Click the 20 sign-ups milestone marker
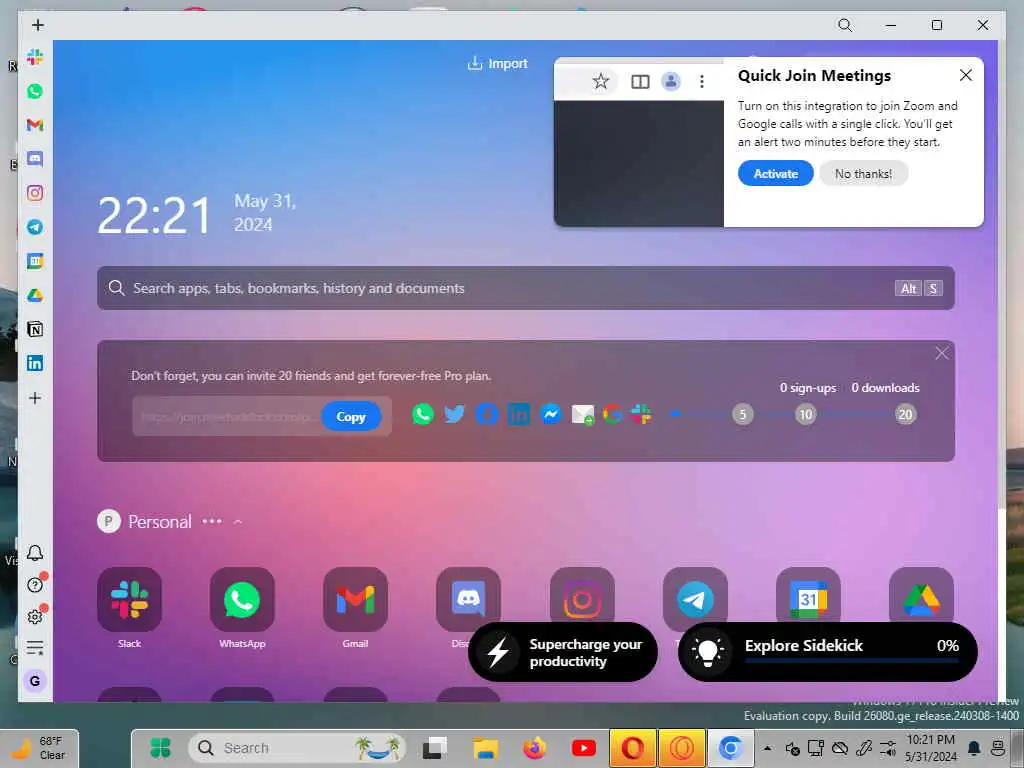Screen dimensions: 1024x768 905,414
